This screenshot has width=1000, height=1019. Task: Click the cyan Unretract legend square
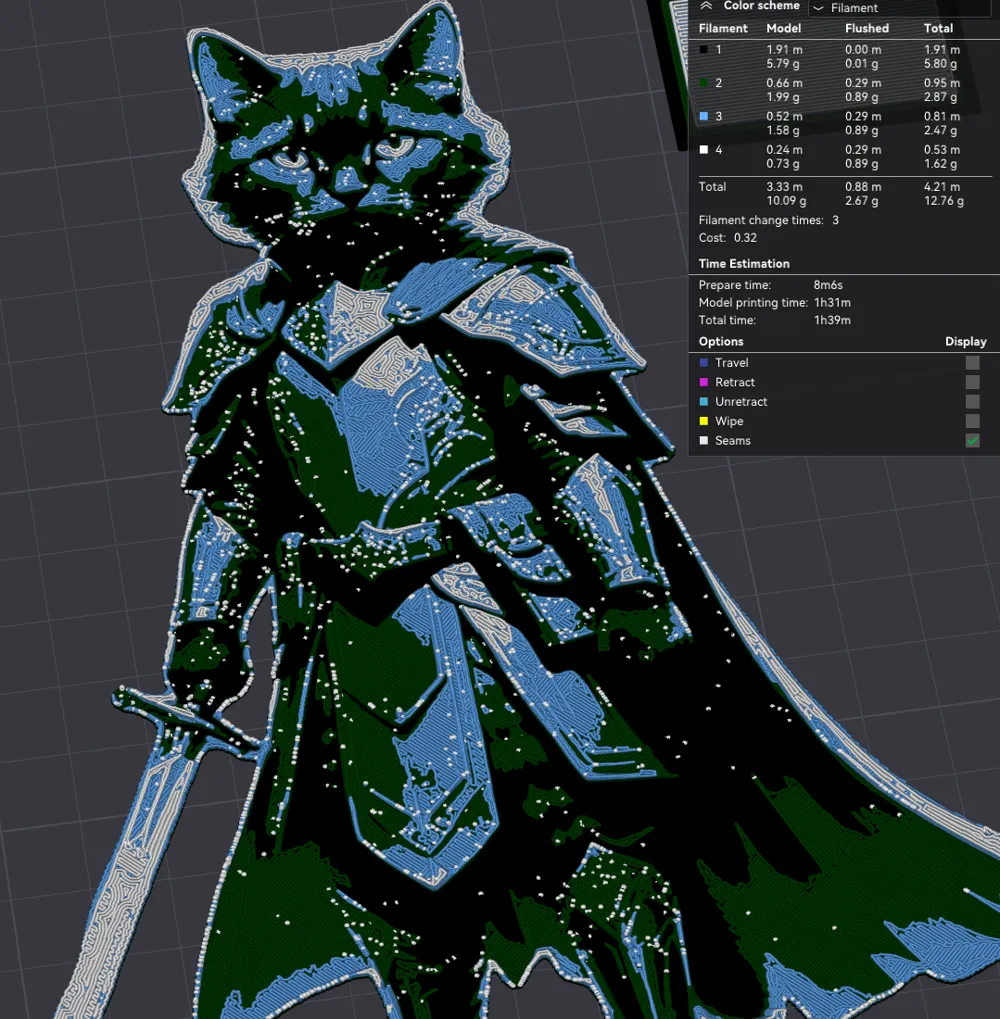point(703,401)
